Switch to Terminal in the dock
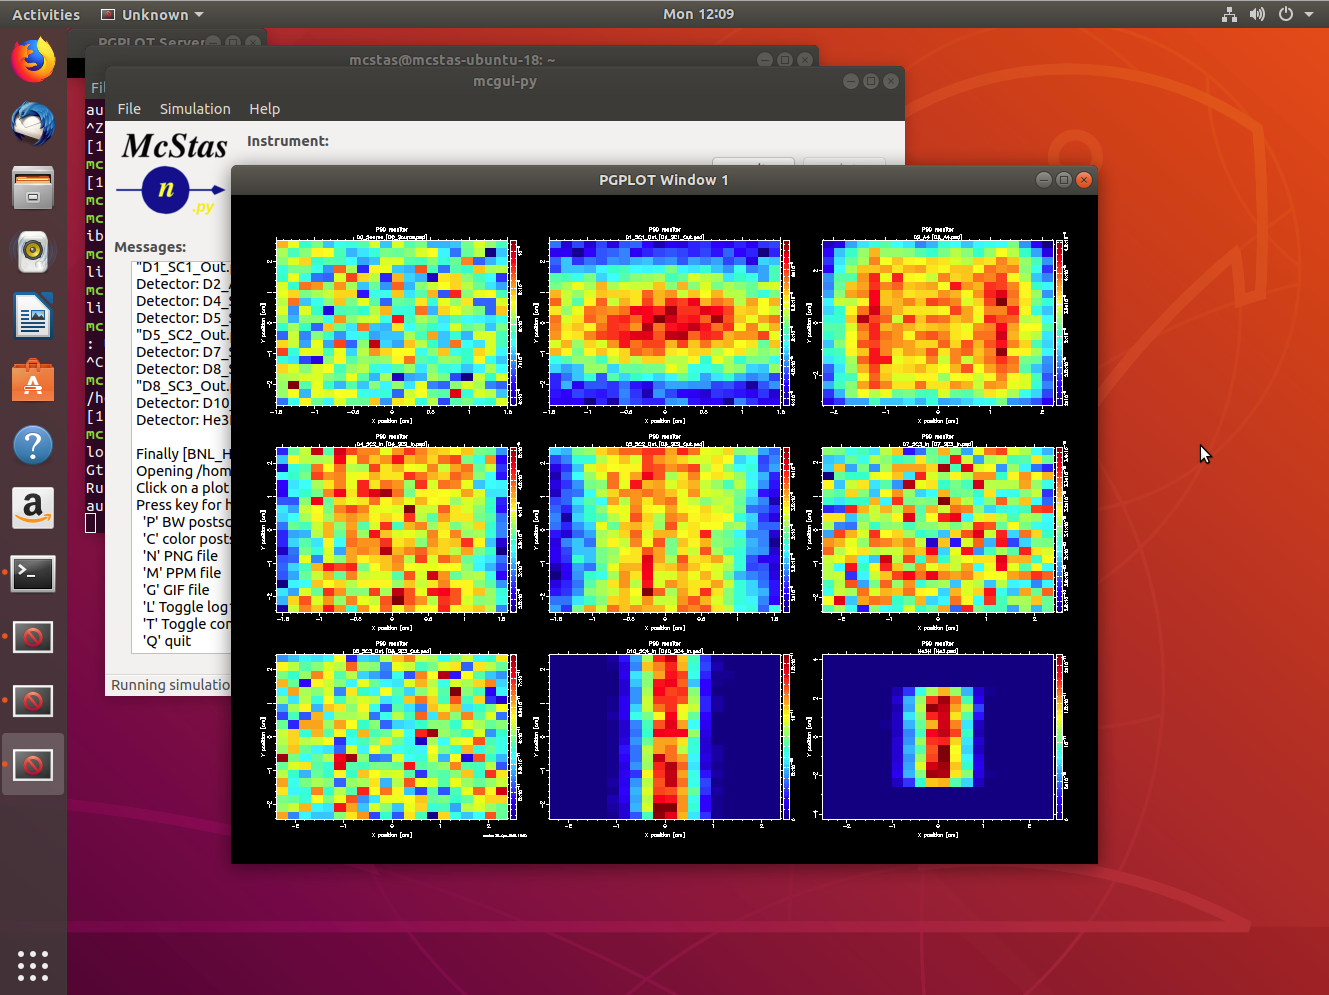 (33, 573)
